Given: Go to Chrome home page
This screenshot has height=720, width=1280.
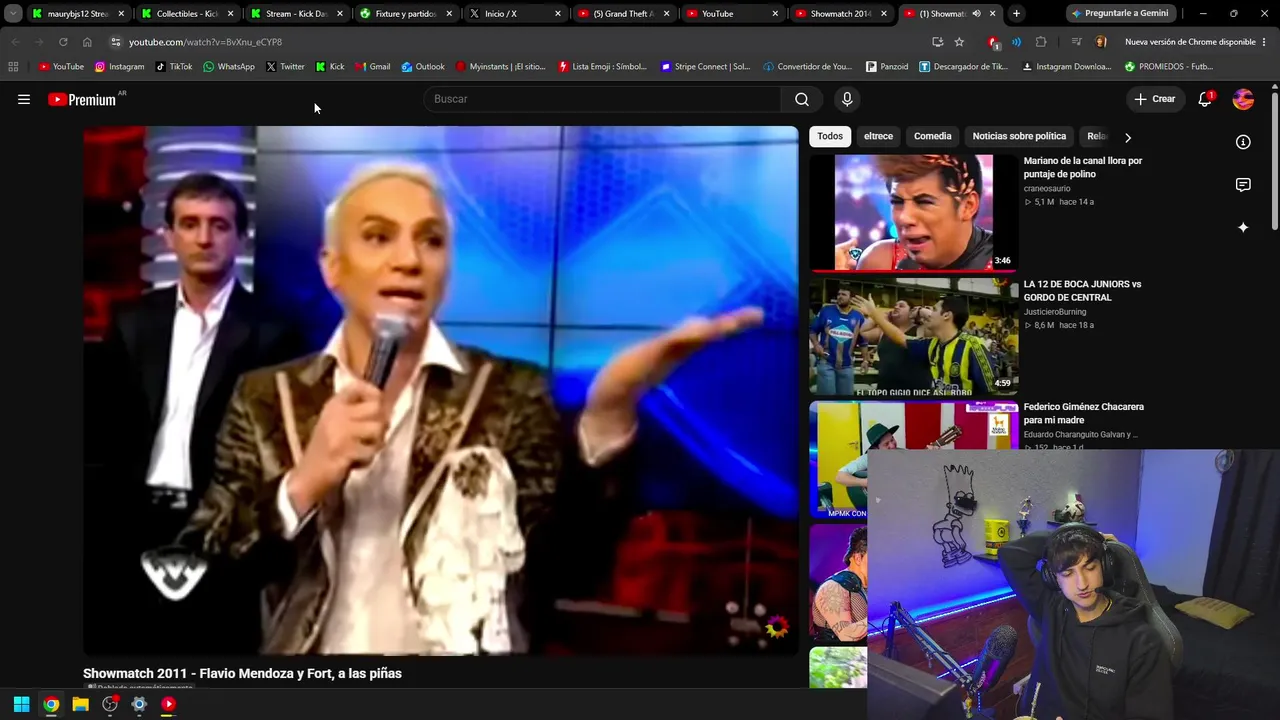Looking at the screenshot, I should (87, 42).
